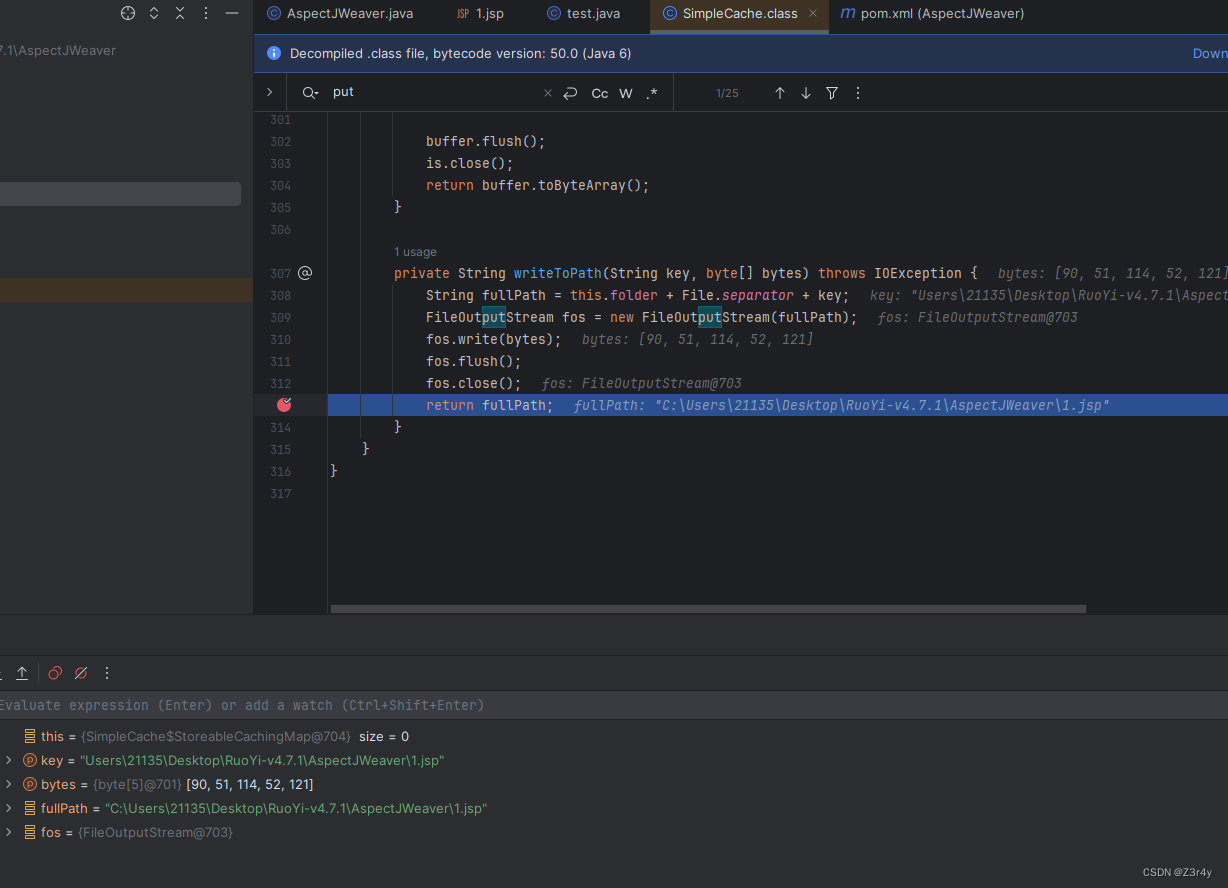1228x888 pixels.
Task: Click the field icon of 'fos' variable
Action: (x=30, y=832)
